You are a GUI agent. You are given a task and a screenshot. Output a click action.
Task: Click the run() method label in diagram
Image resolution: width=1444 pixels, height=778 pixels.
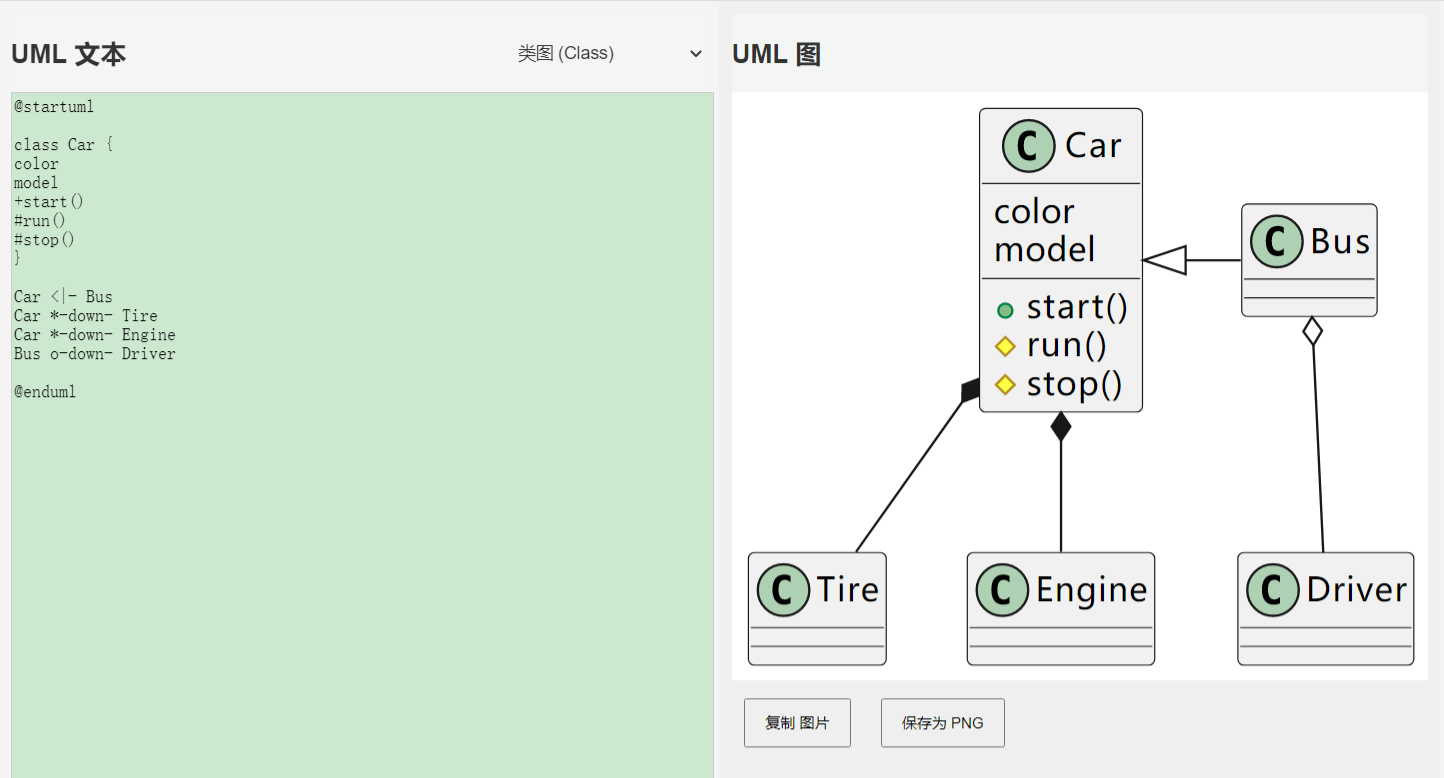[1066, 345]
